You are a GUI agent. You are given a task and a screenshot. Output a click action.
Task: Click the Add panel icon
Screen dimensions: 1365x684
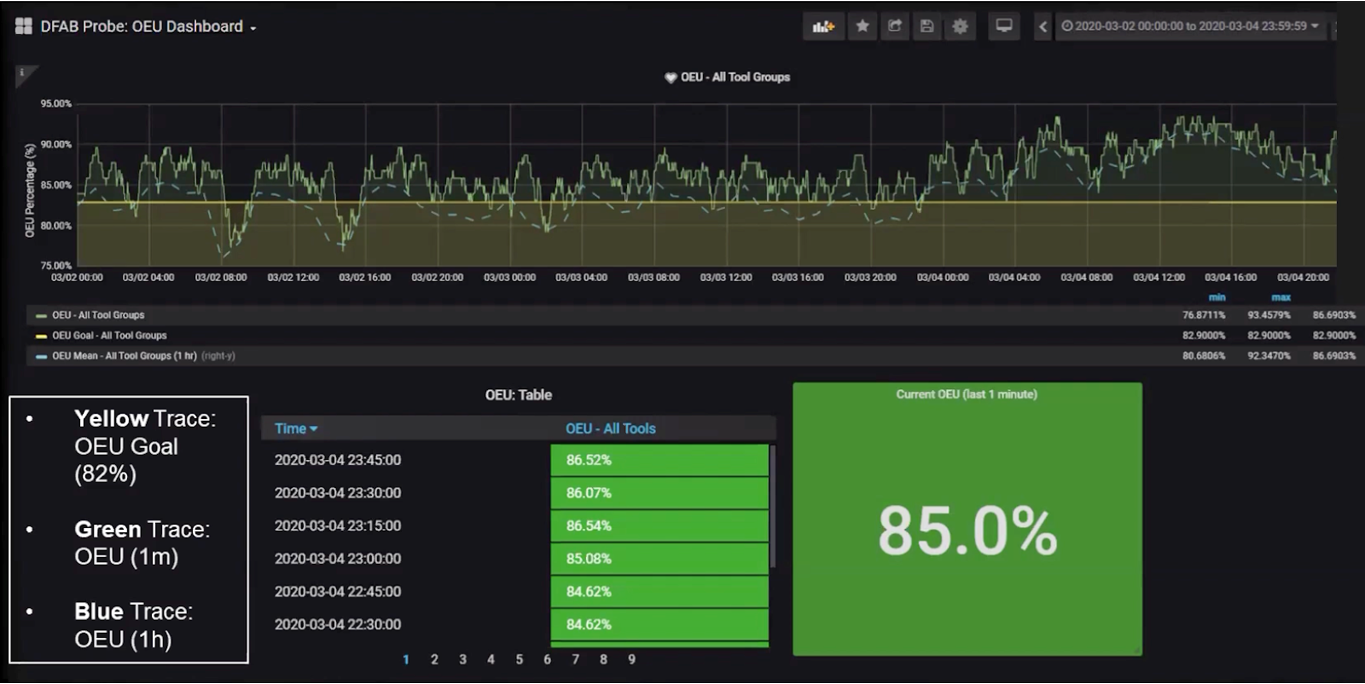coord(824,26)
